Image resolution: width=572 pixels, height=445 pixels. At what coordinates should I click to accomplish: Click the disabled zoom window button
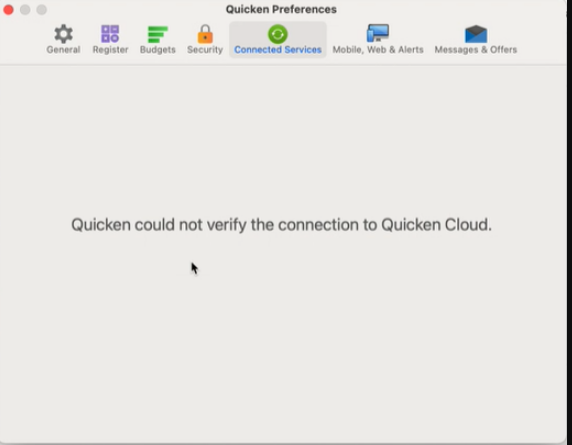tap(42, 9)
